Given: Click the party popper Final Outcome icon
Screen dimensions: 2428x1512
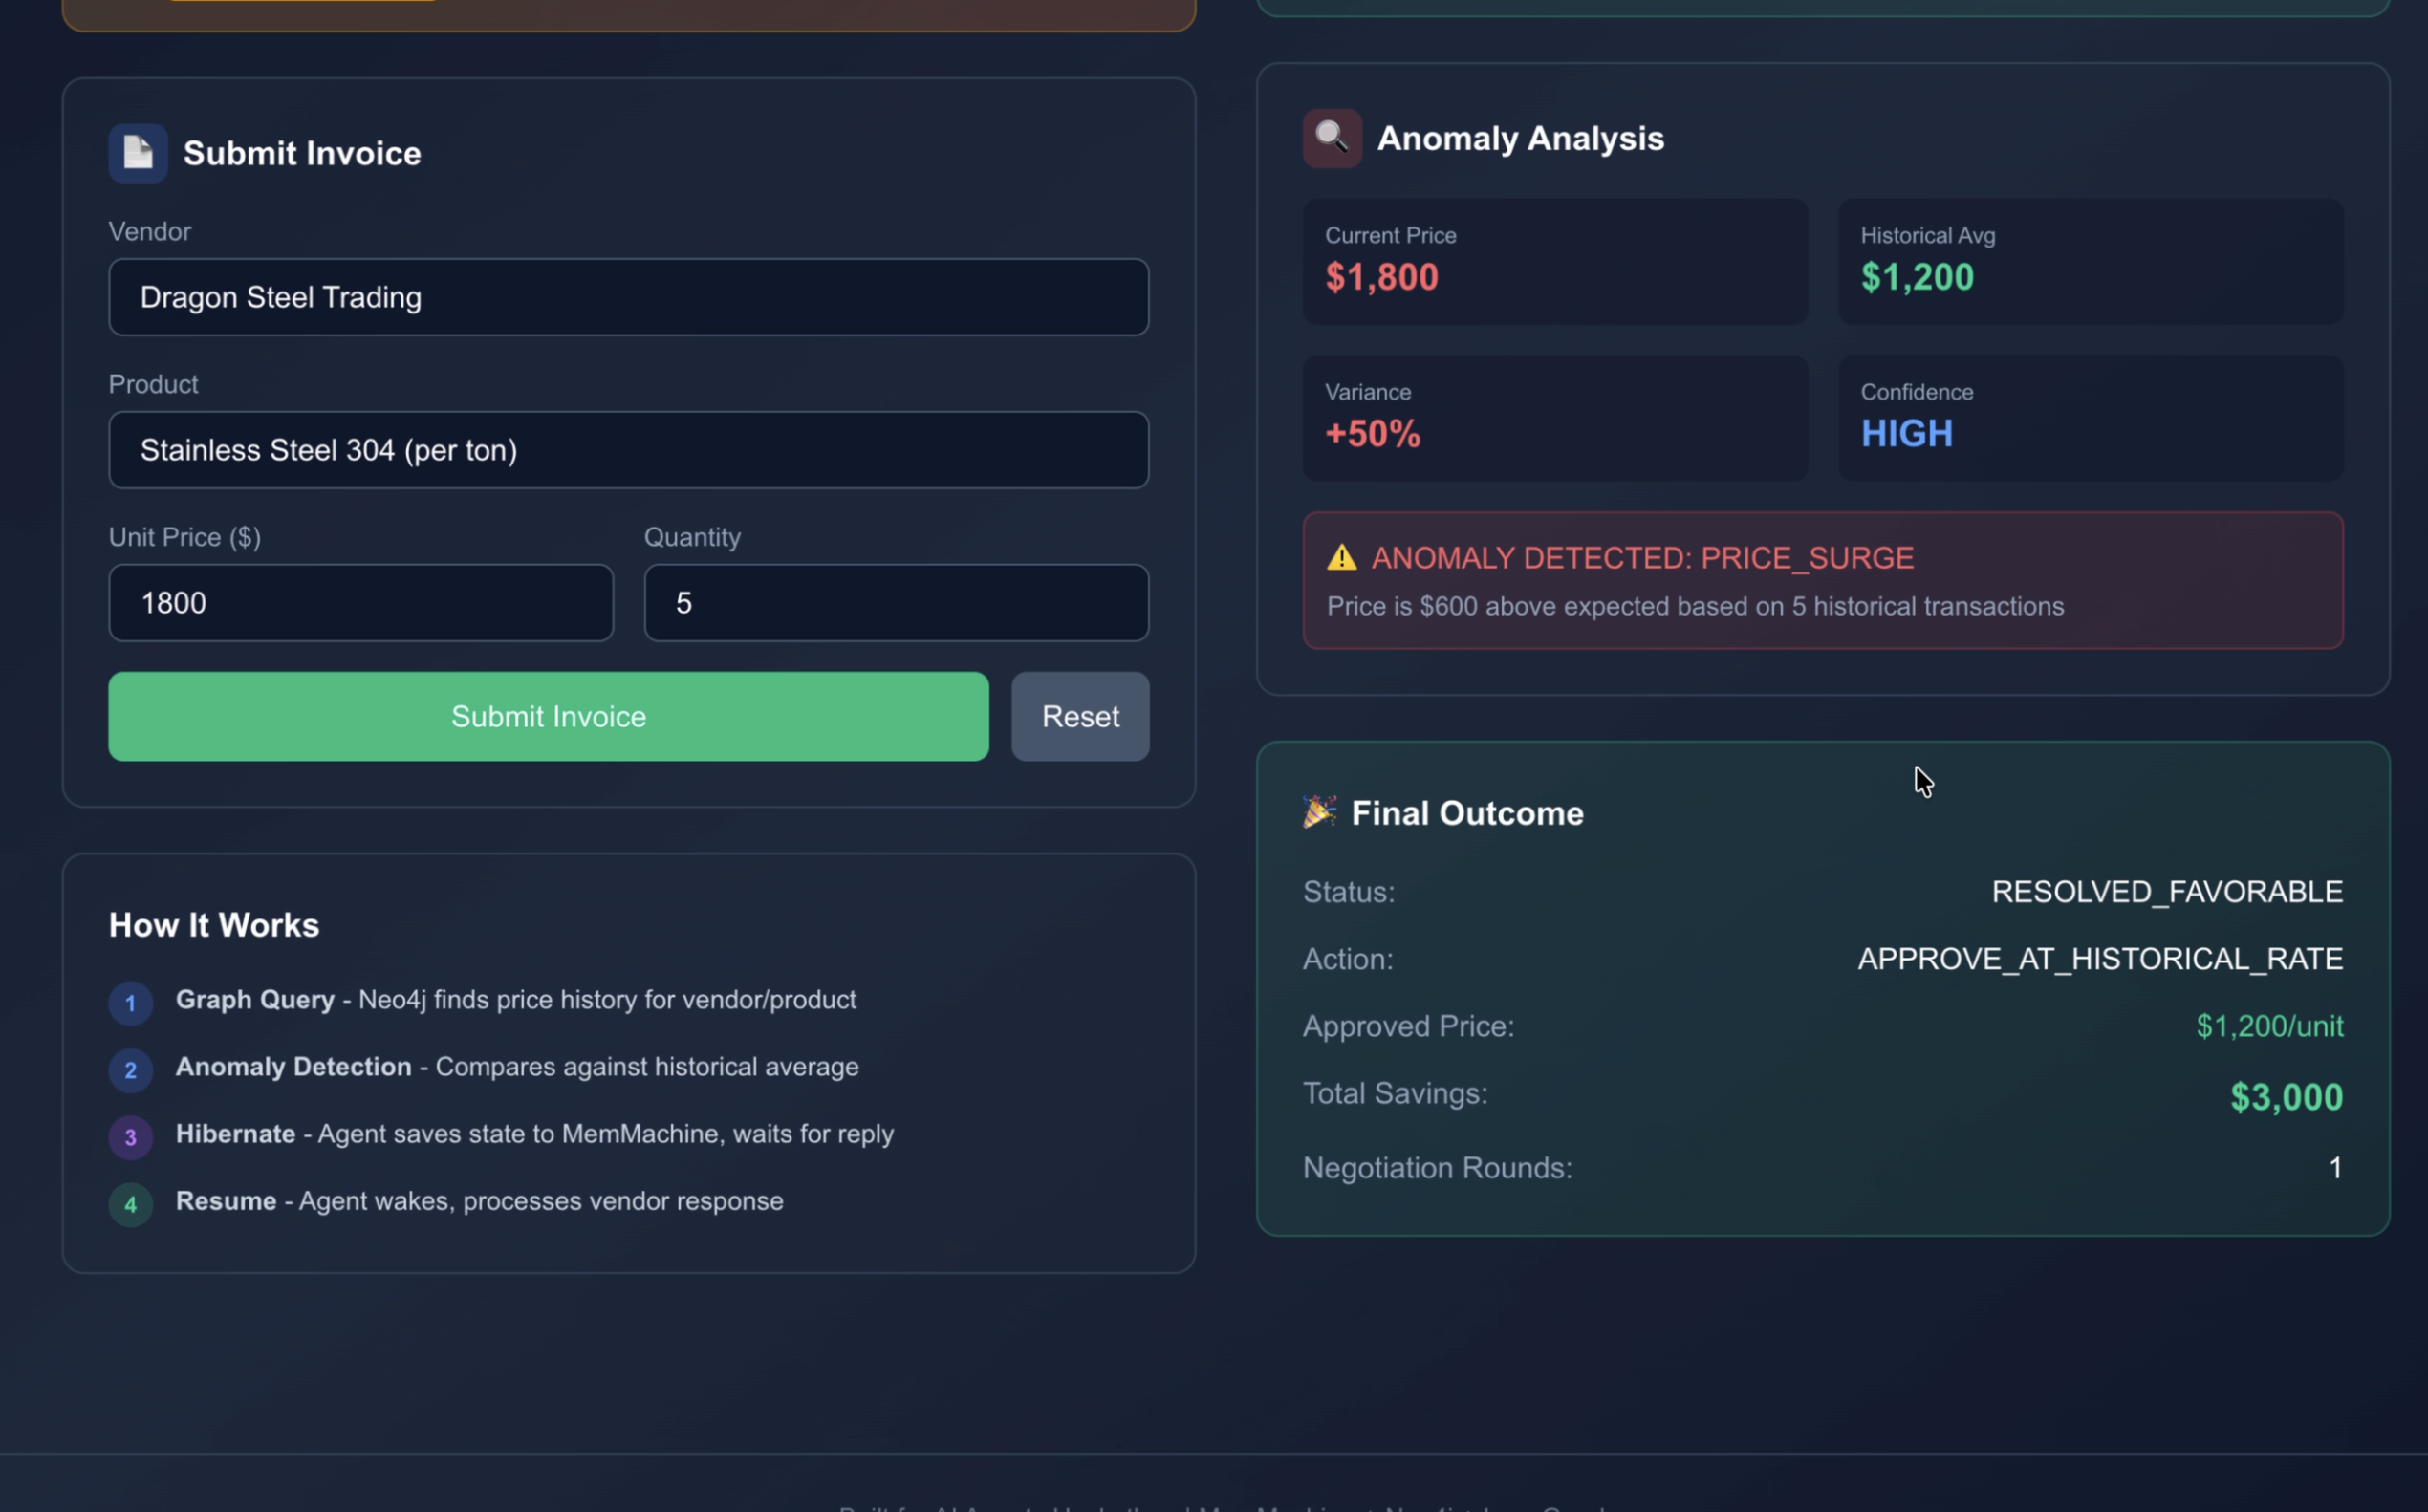Looking at the screenshot, I should [1319, 811].
